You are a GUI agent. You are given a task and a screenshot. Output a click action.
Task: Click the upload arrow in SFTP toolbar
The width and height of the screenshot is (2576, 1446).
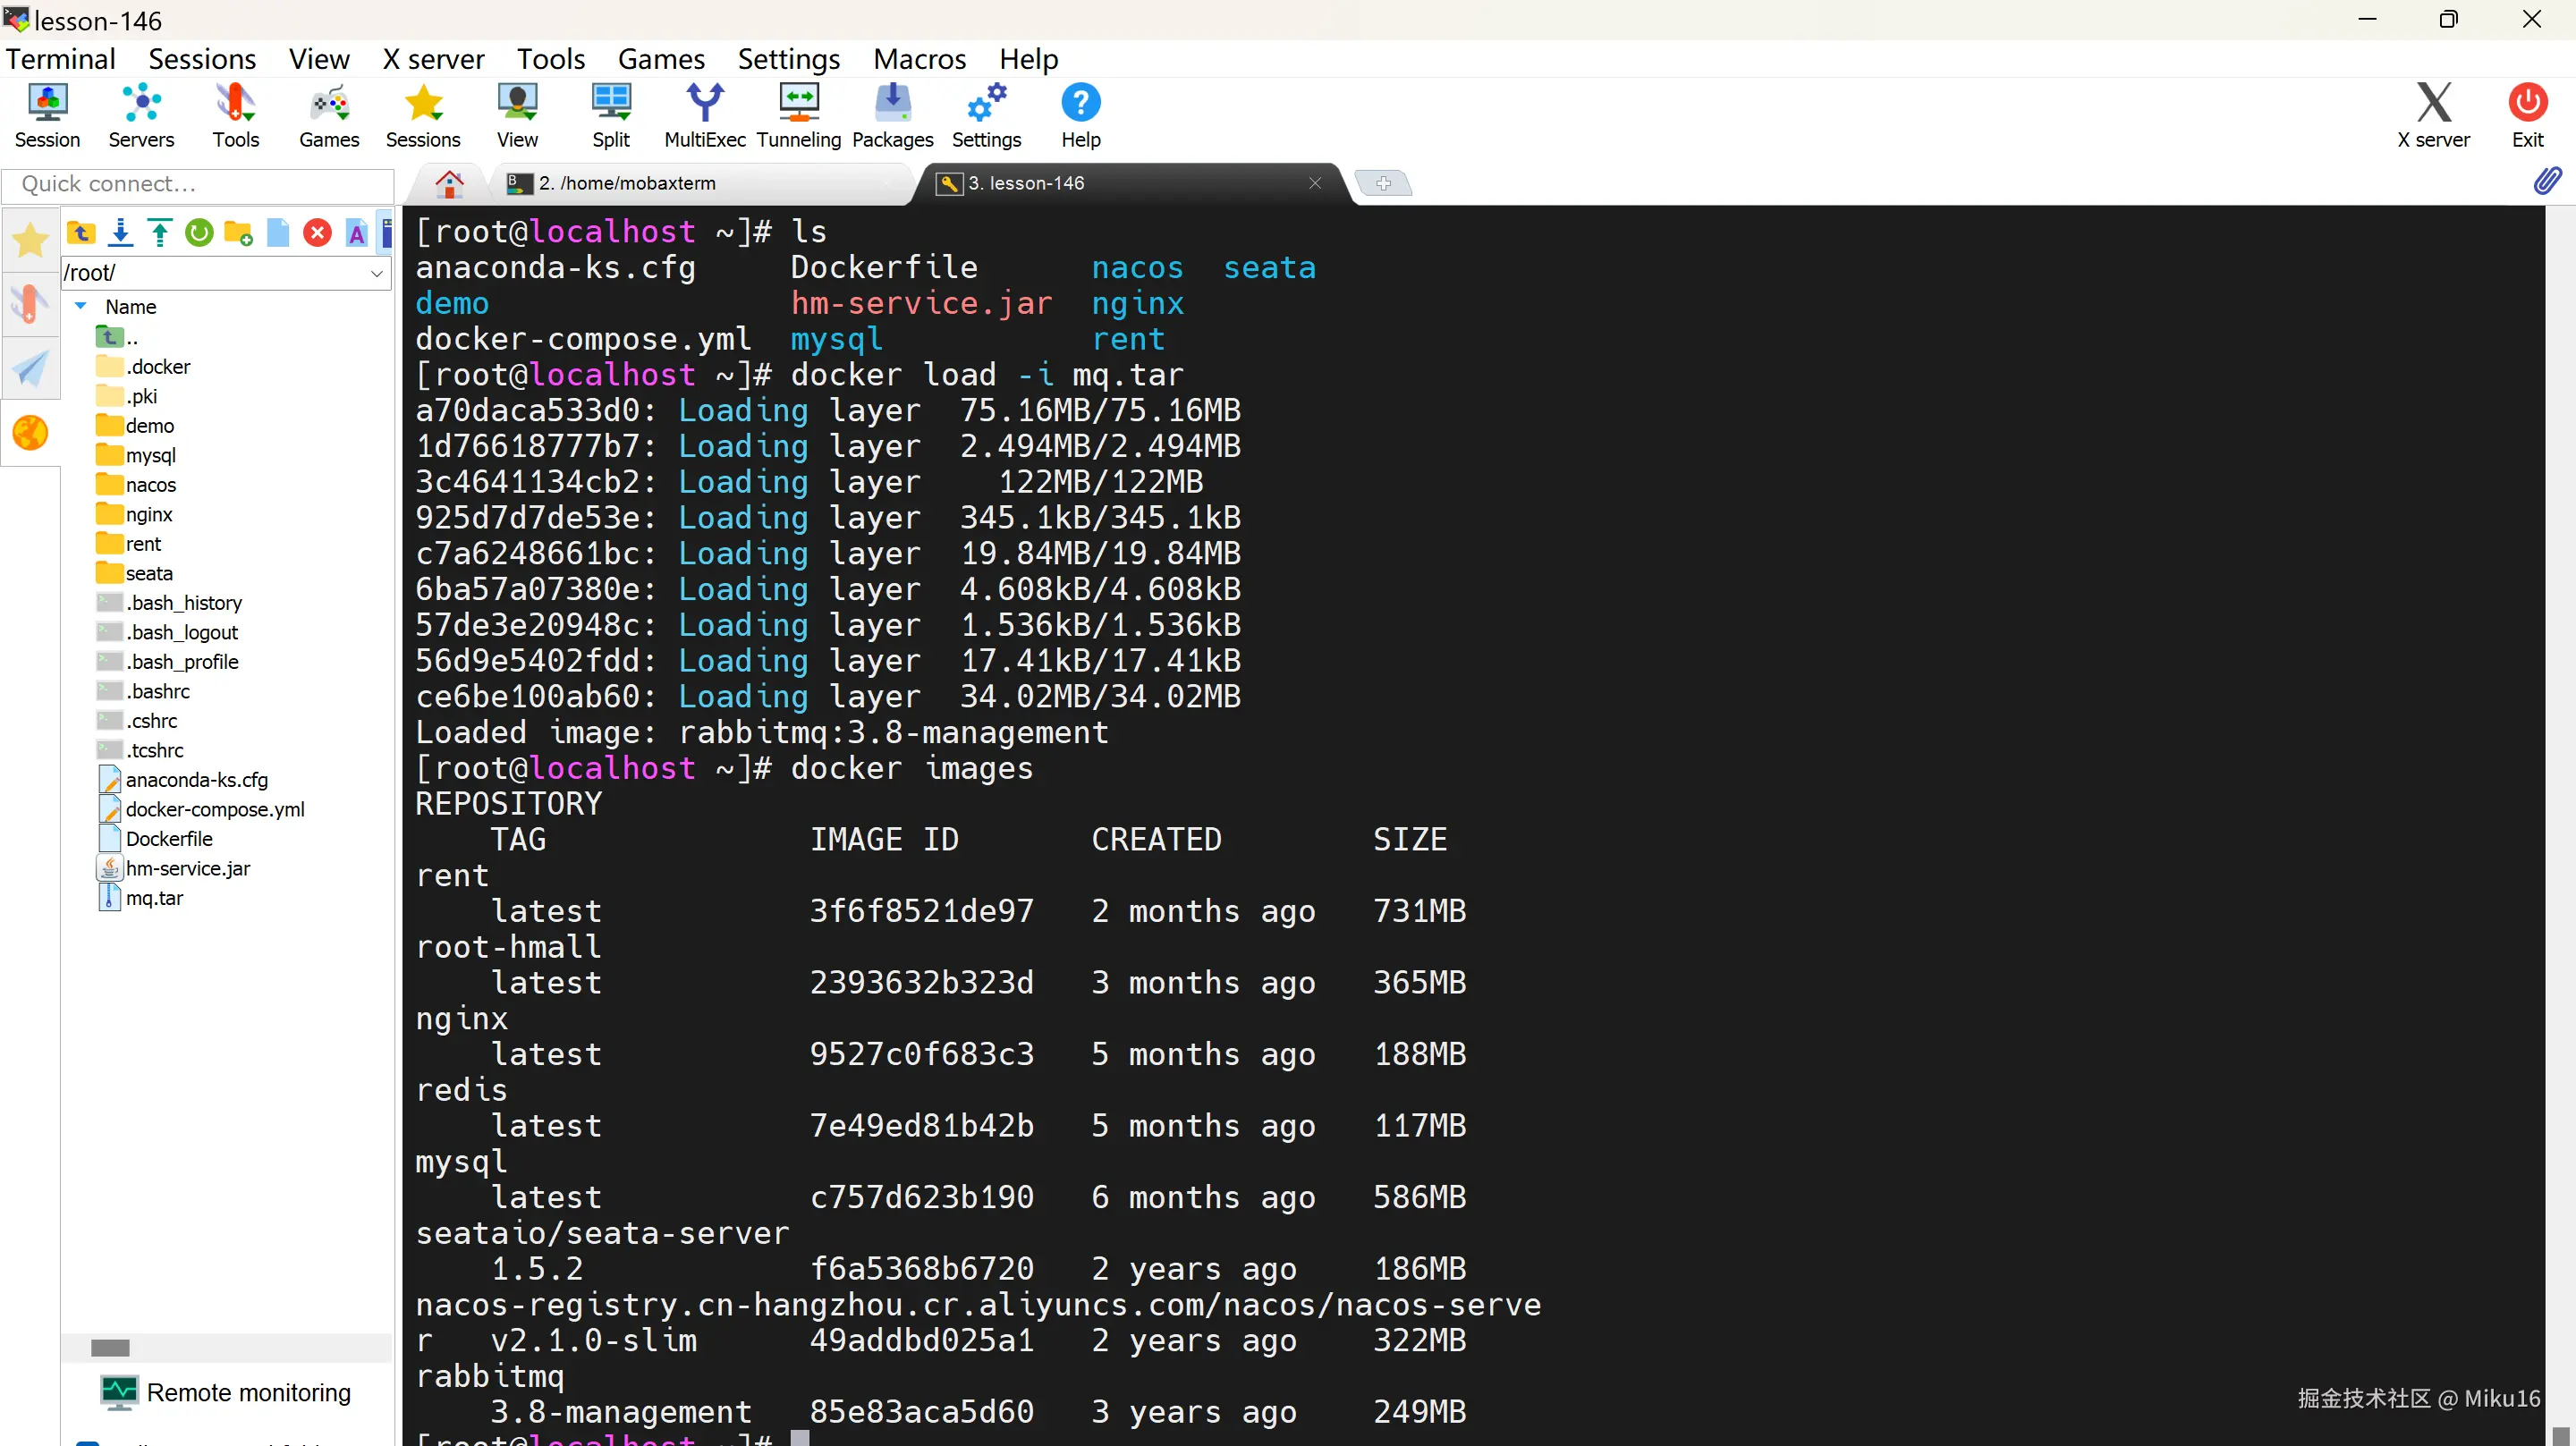(160, 233)
